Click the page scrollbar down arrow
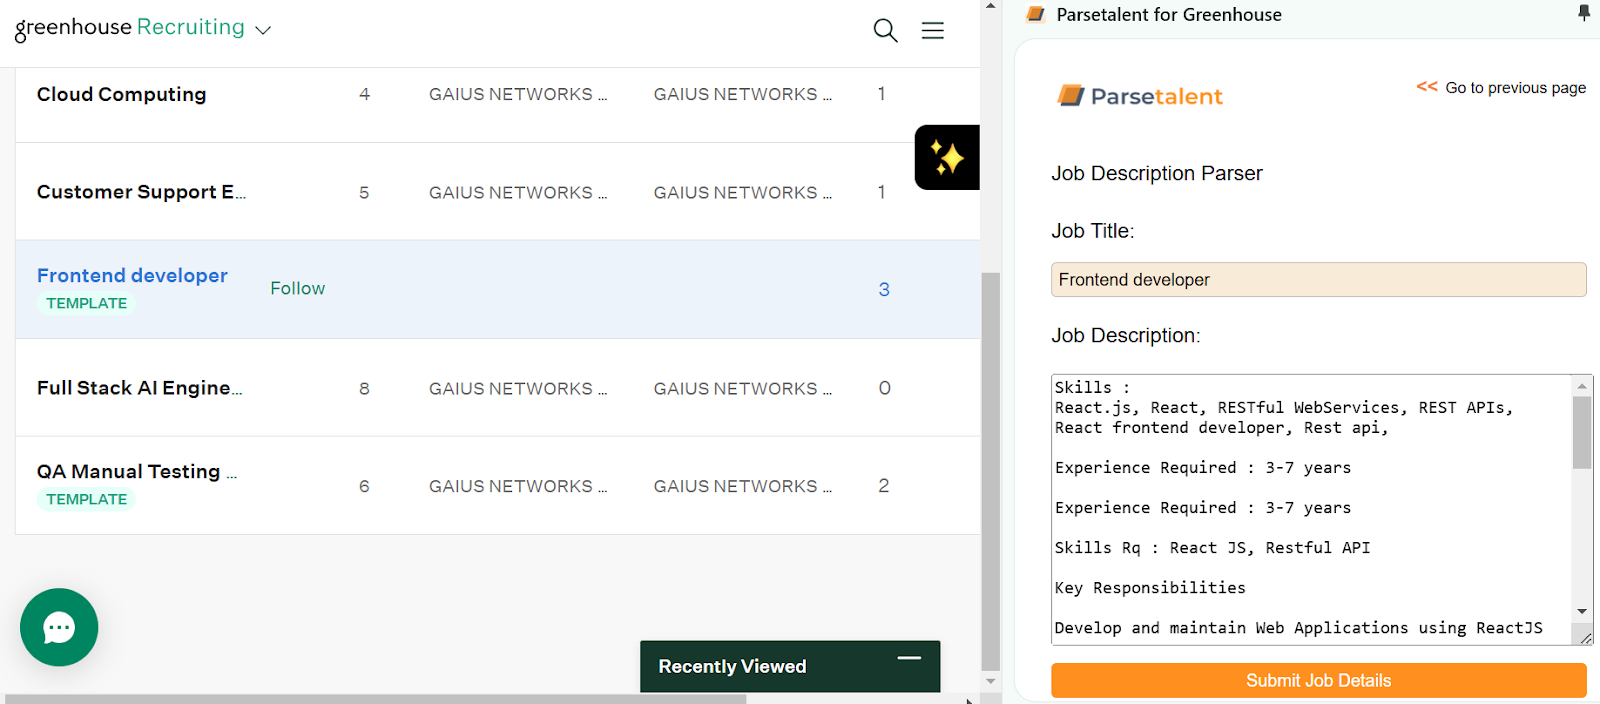The image size is (1600, 704). [x=991, y=681]
